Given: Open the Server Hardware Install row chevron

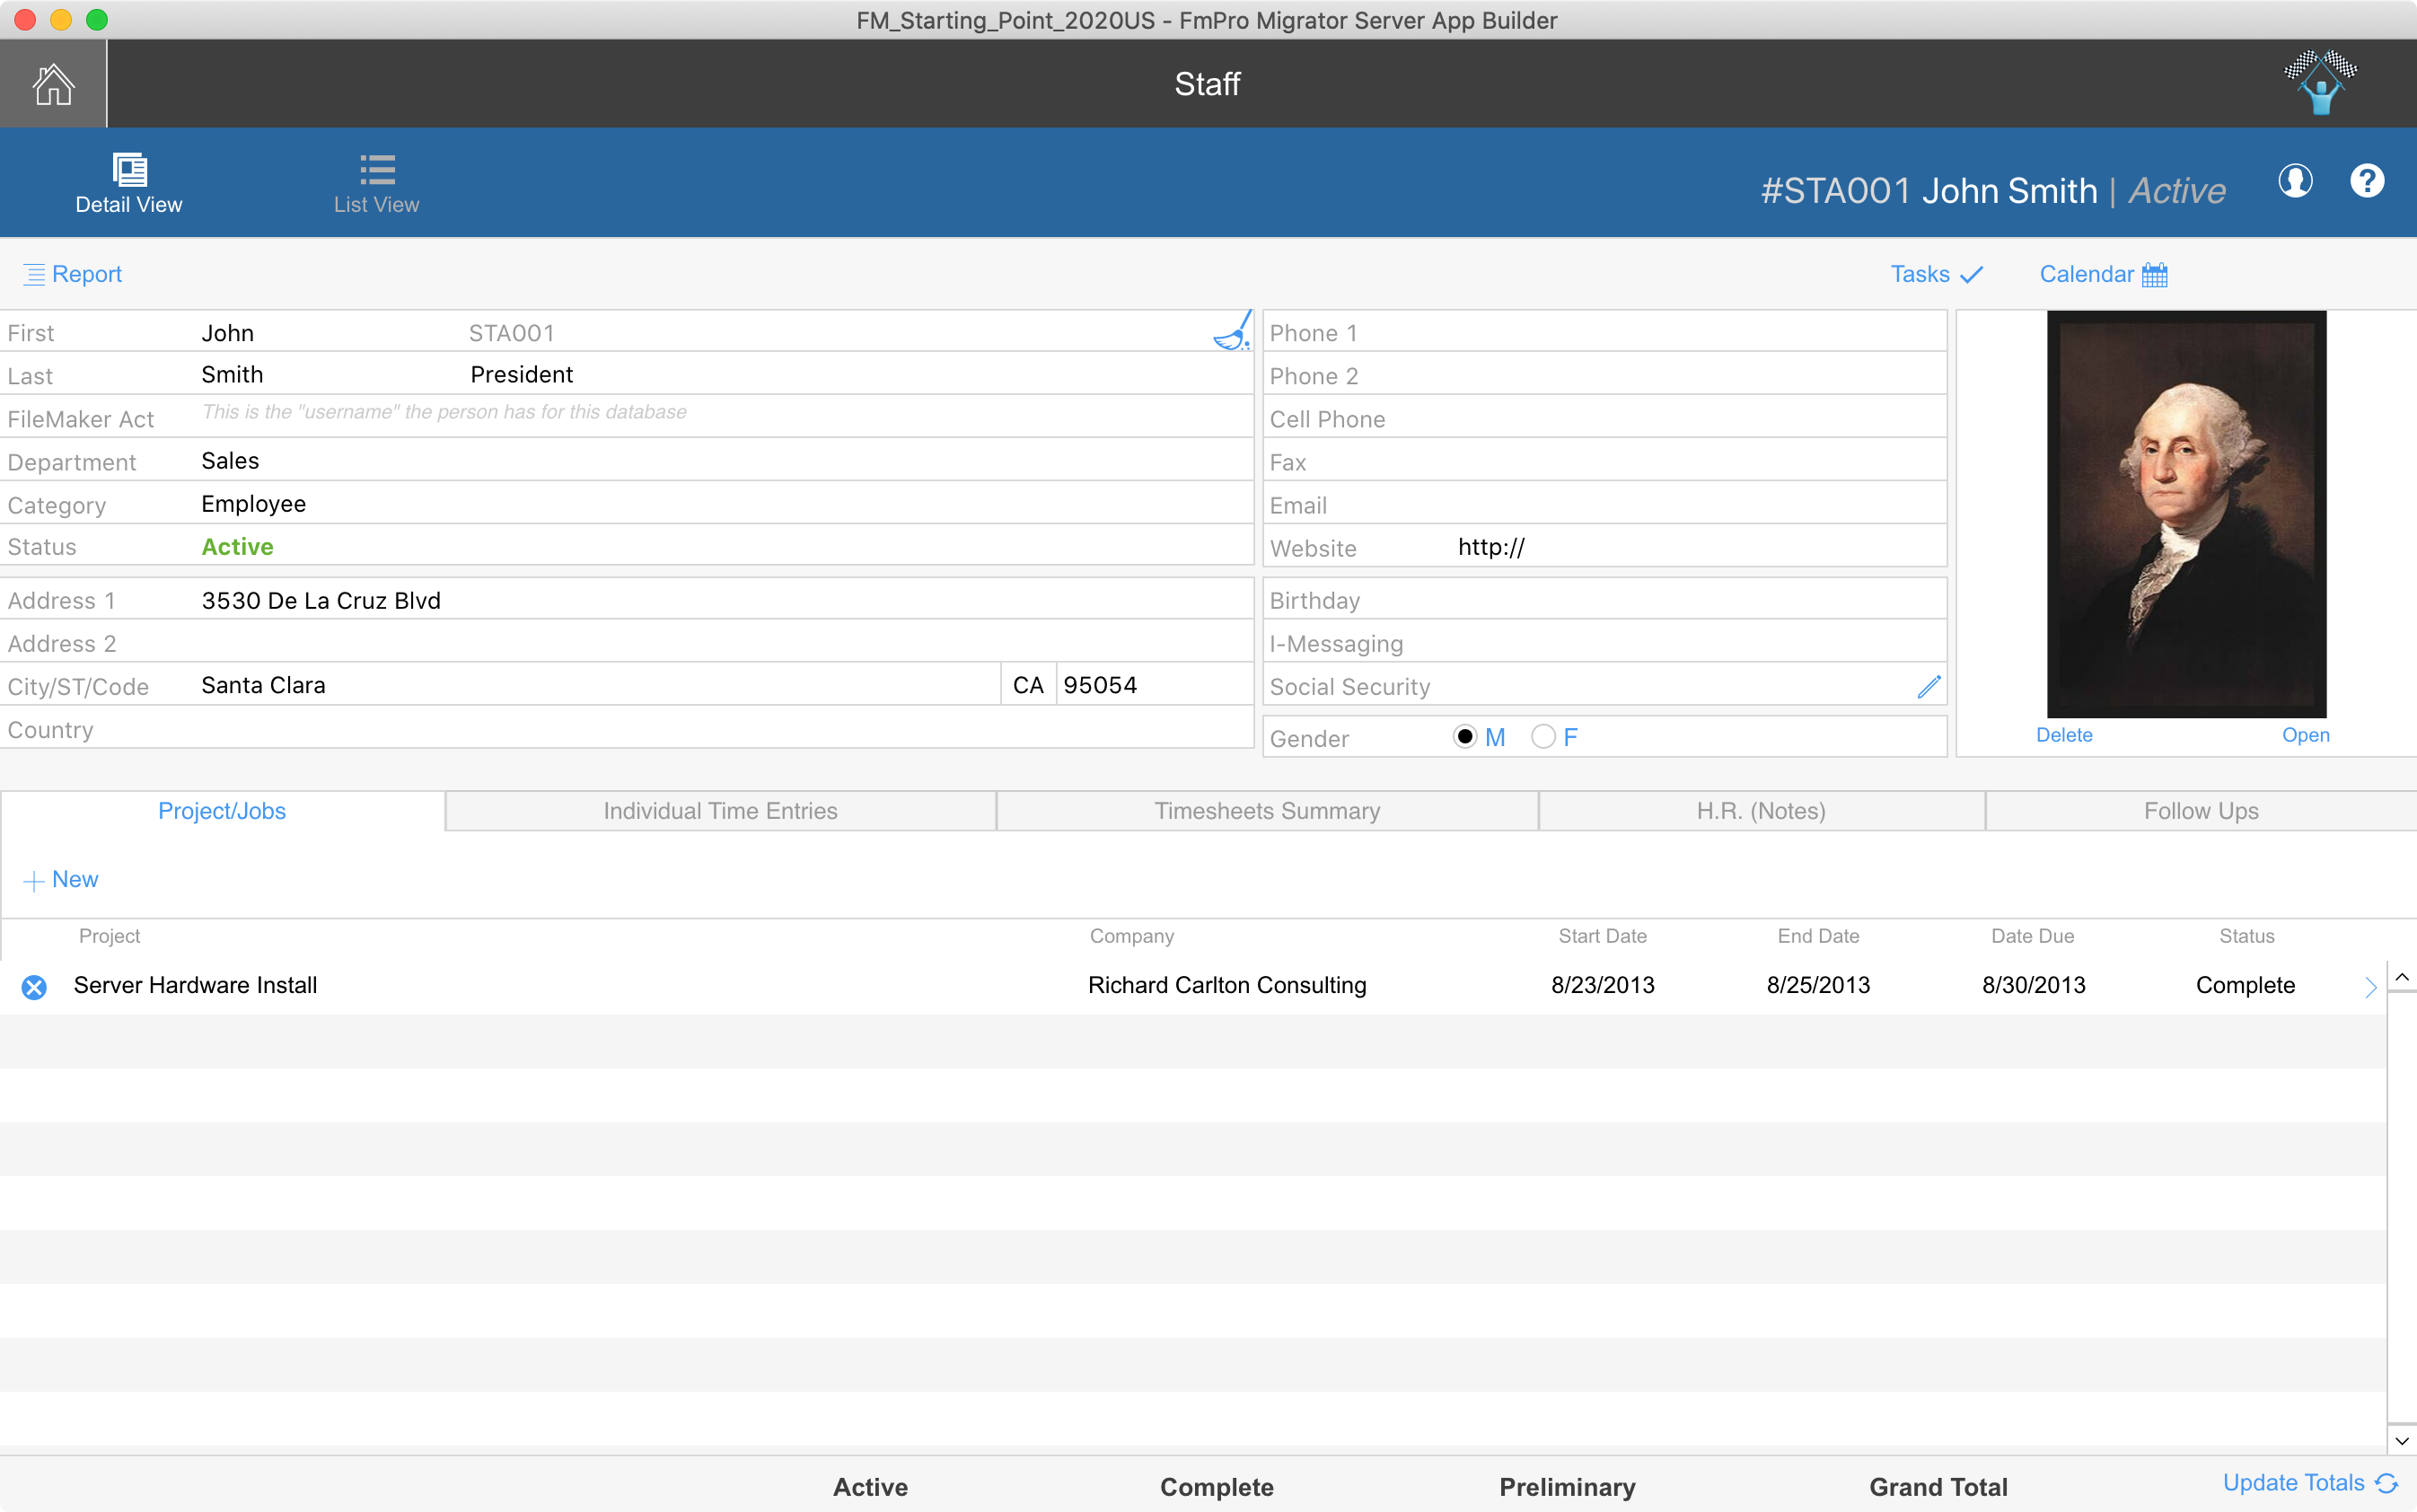Looking at the screenshot, I should (x=2370, y=987).
